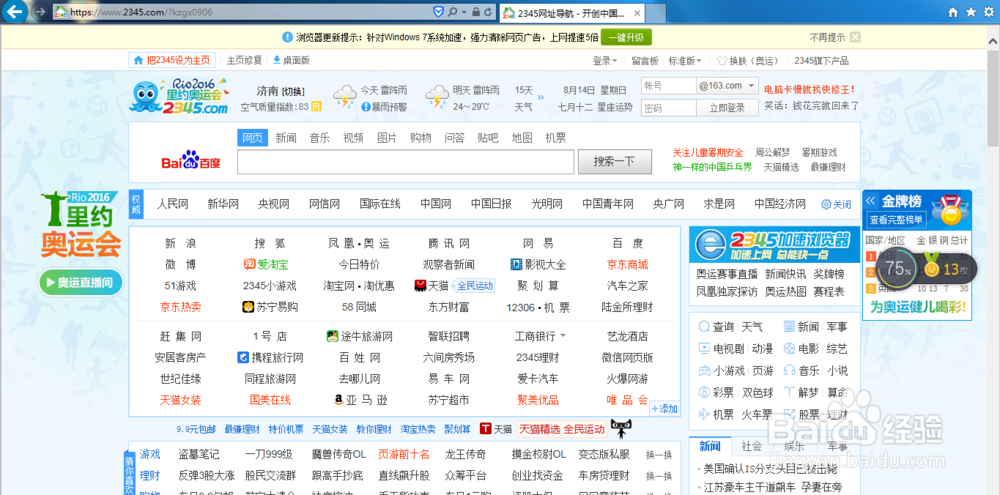Click 换肤（奥运） skin link
This screenshot has height=495, width=1000.
(x=747, y=61)
